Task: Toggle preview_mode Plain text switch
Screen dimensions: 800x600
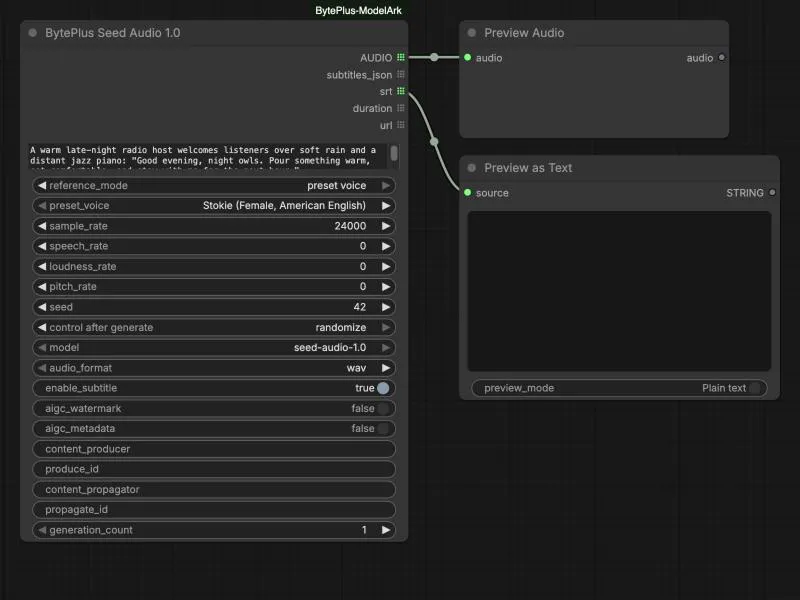Action: (756, 388)
